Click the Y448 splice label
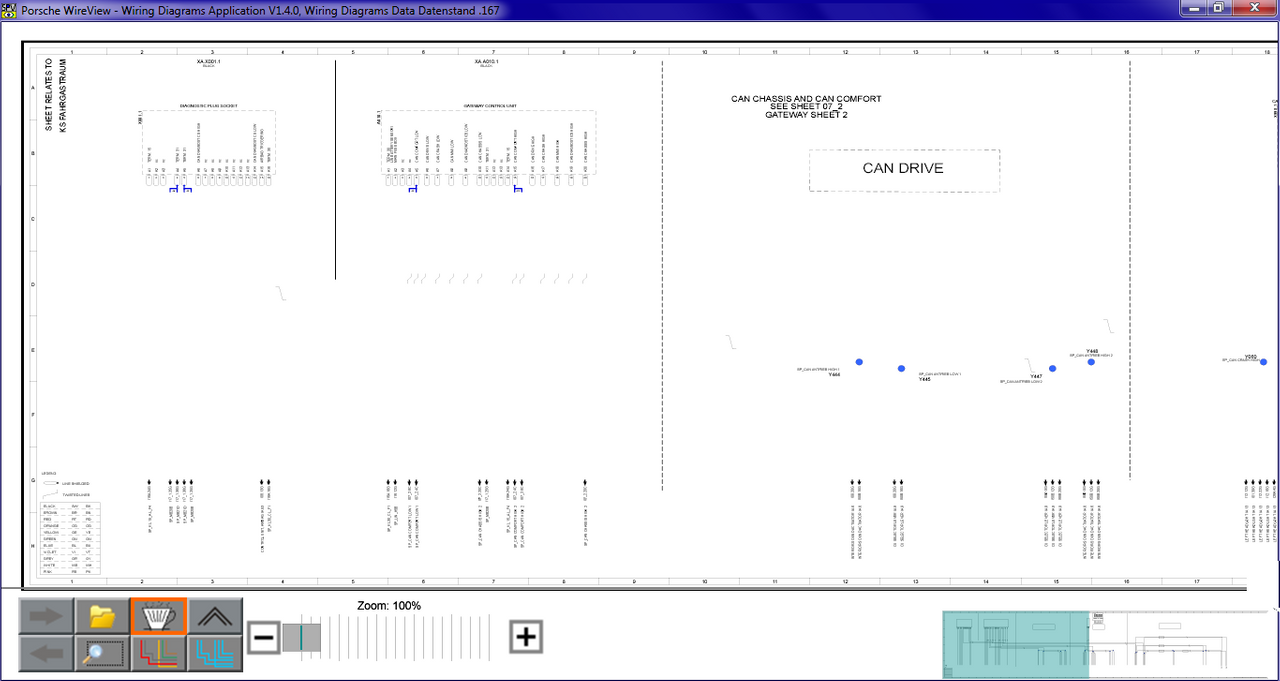The width and height of the screenshot is (1280, 681). pos(1092,351)
